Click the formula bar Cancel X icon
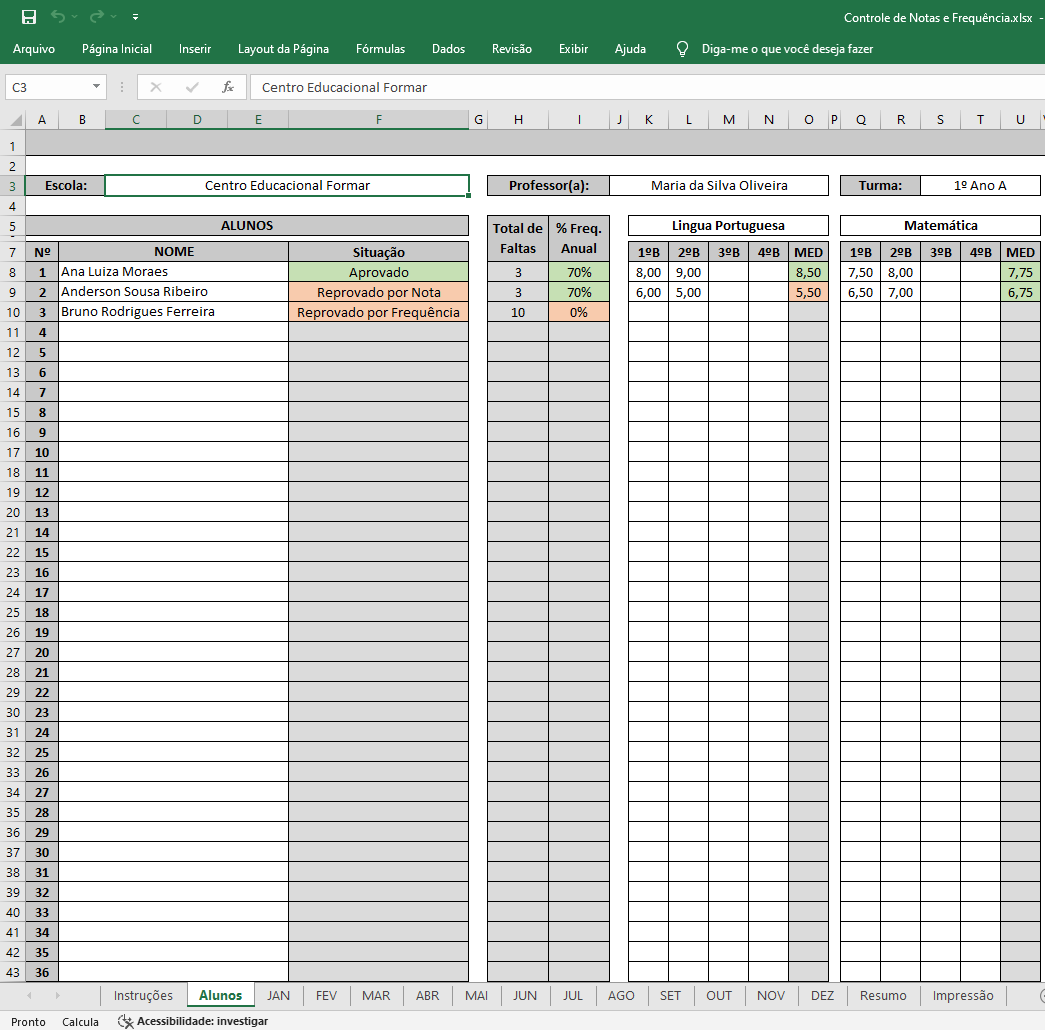Screen dimensions: 1045x1030 [156, 87]
